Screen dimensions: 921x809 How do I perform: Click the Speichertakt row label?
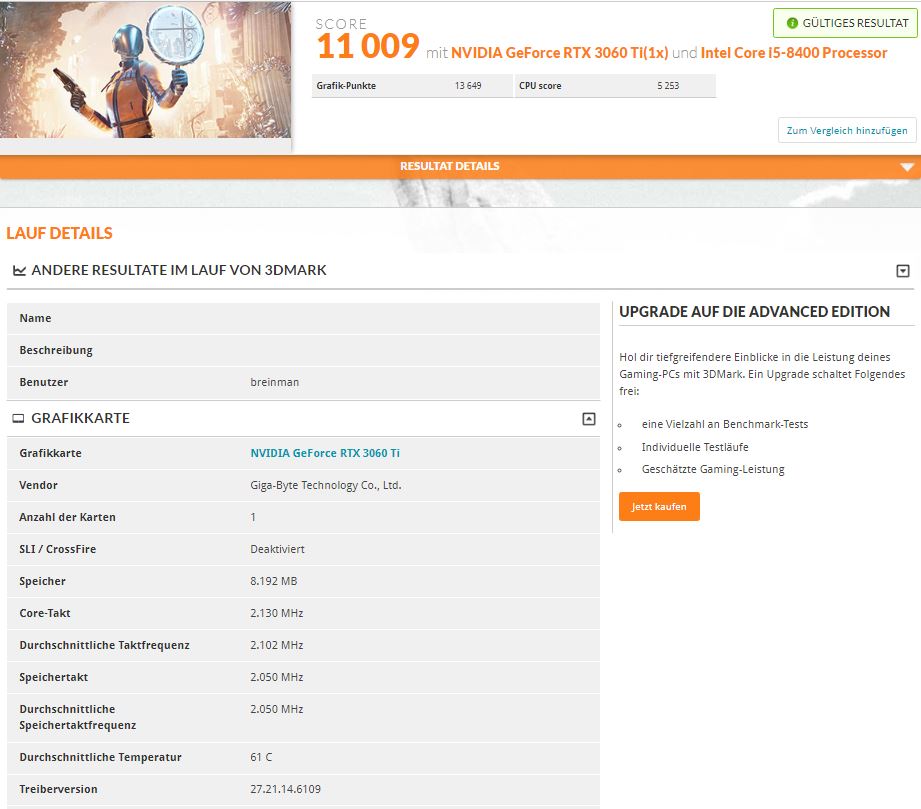click(53, 677)
